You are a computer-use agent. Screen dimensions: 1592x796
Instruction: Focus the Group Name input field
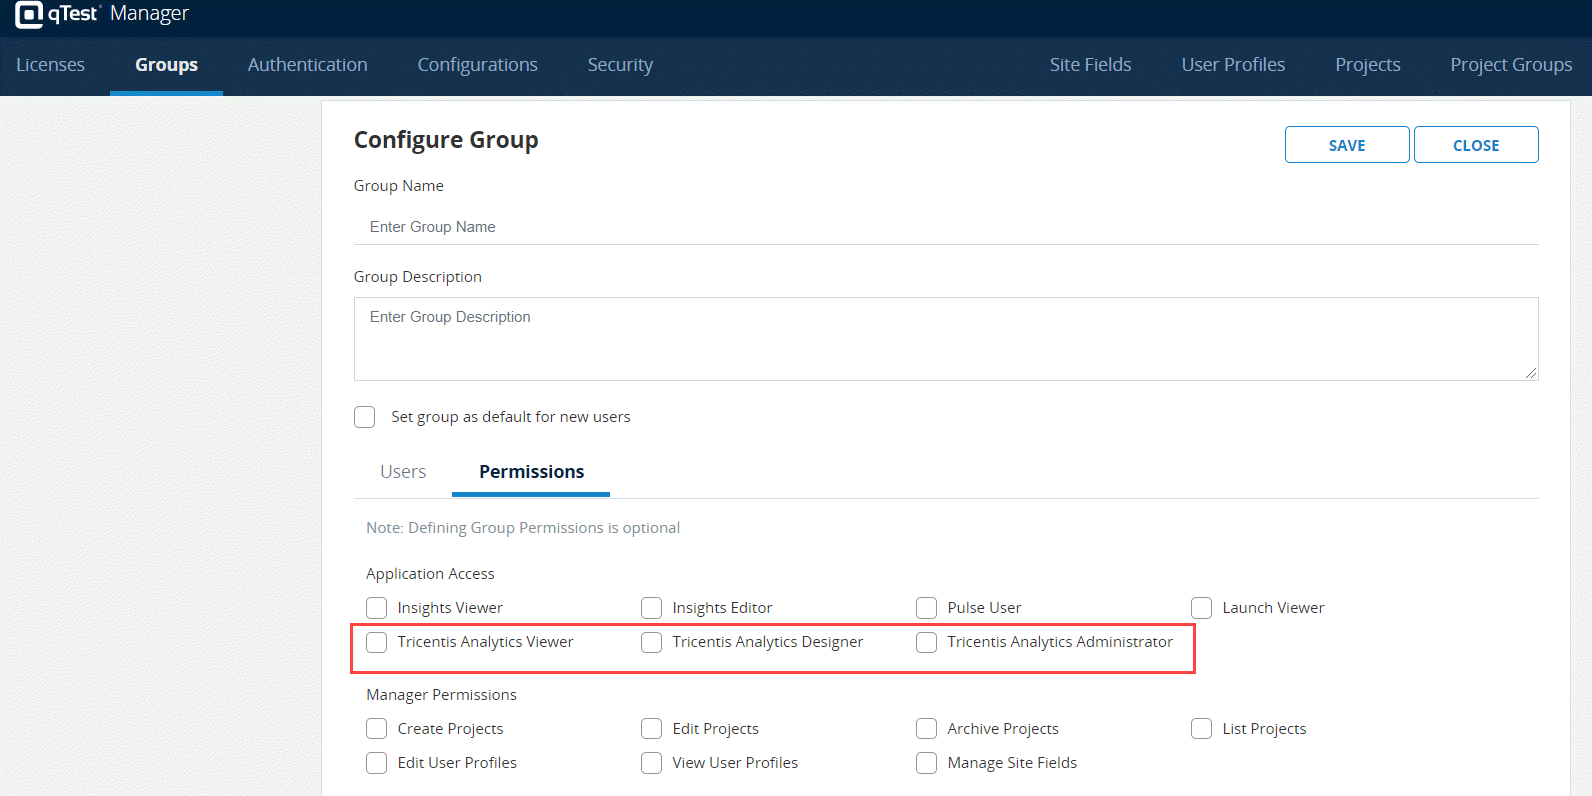click(945, 227)
